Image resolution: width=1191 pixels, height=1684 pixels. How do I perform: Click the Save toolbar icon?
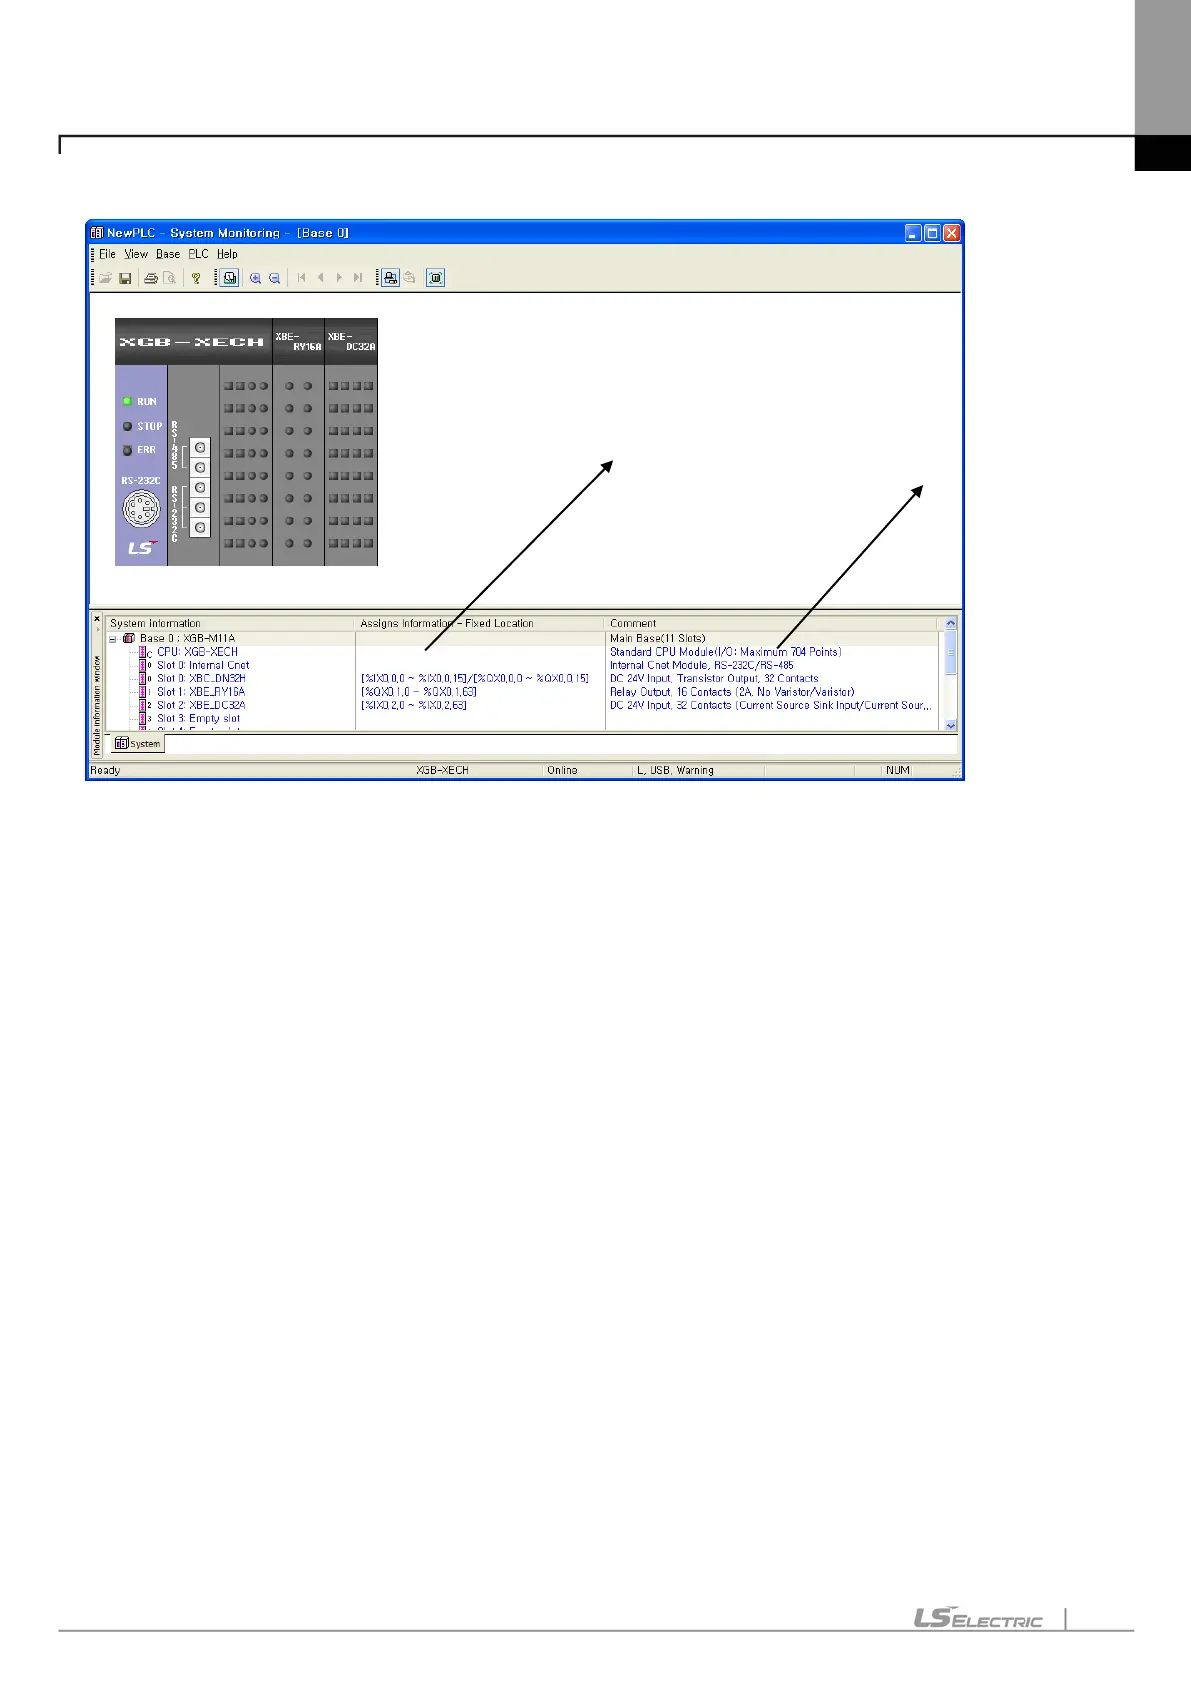(125, 278)
